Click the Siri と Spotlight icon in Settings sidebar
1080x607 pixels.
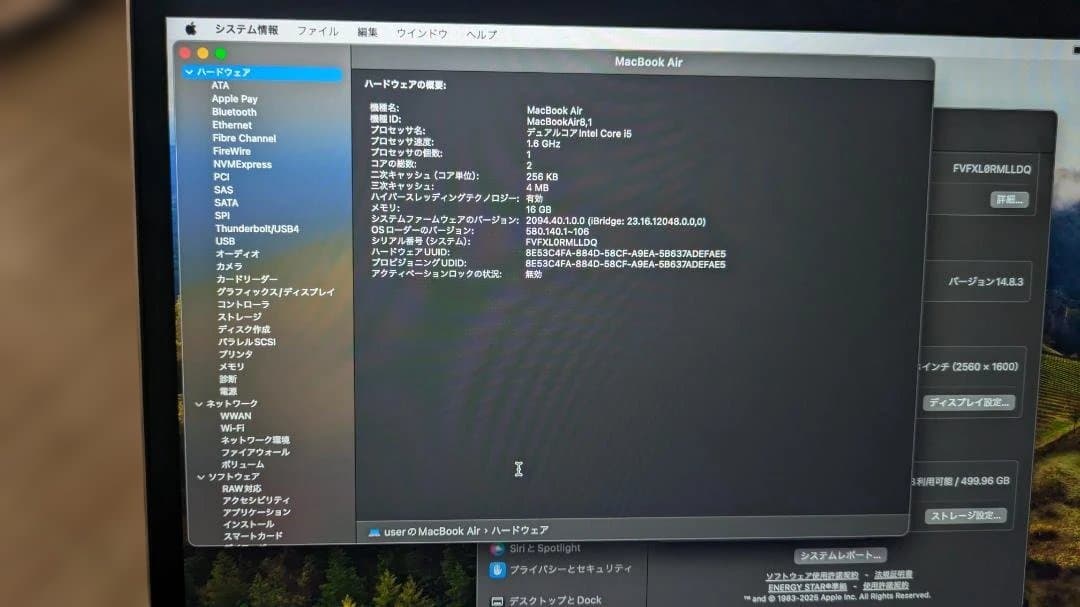tap(497, 548)
